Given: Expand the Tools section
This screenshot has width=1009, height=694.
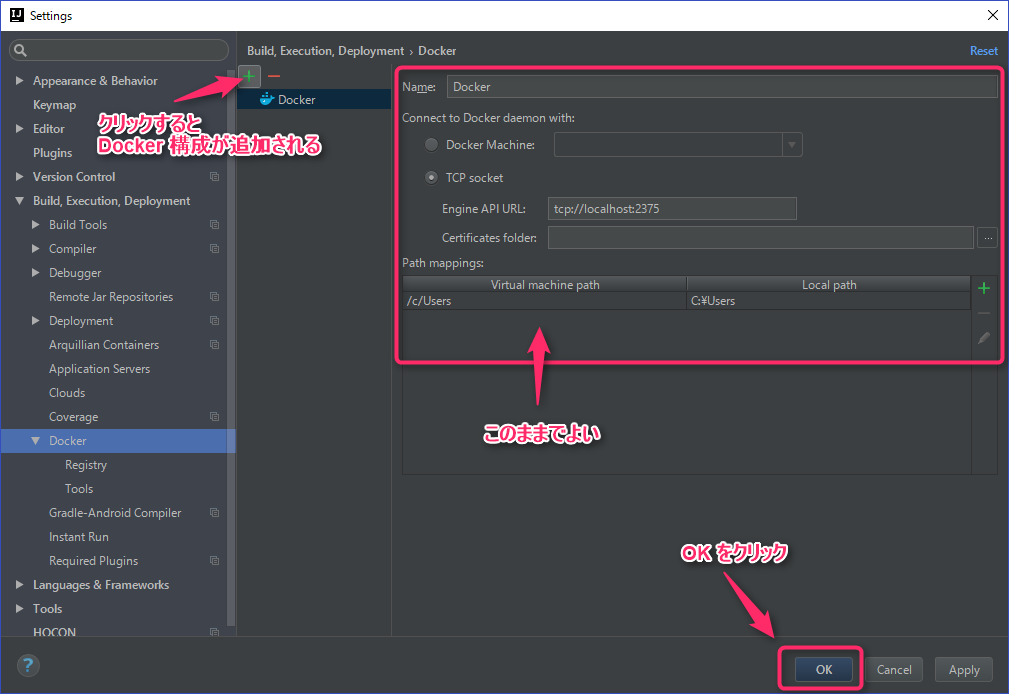Looking at the screenshot, I should pyautogui.click(x=19, y=608).
